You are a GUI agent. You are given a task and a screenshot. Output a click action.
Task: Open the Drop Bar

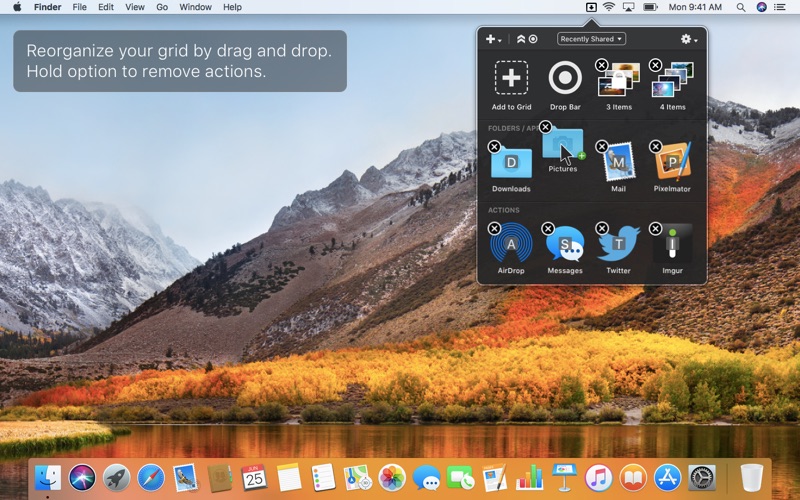pyautogui.click(x=565, y=79)
